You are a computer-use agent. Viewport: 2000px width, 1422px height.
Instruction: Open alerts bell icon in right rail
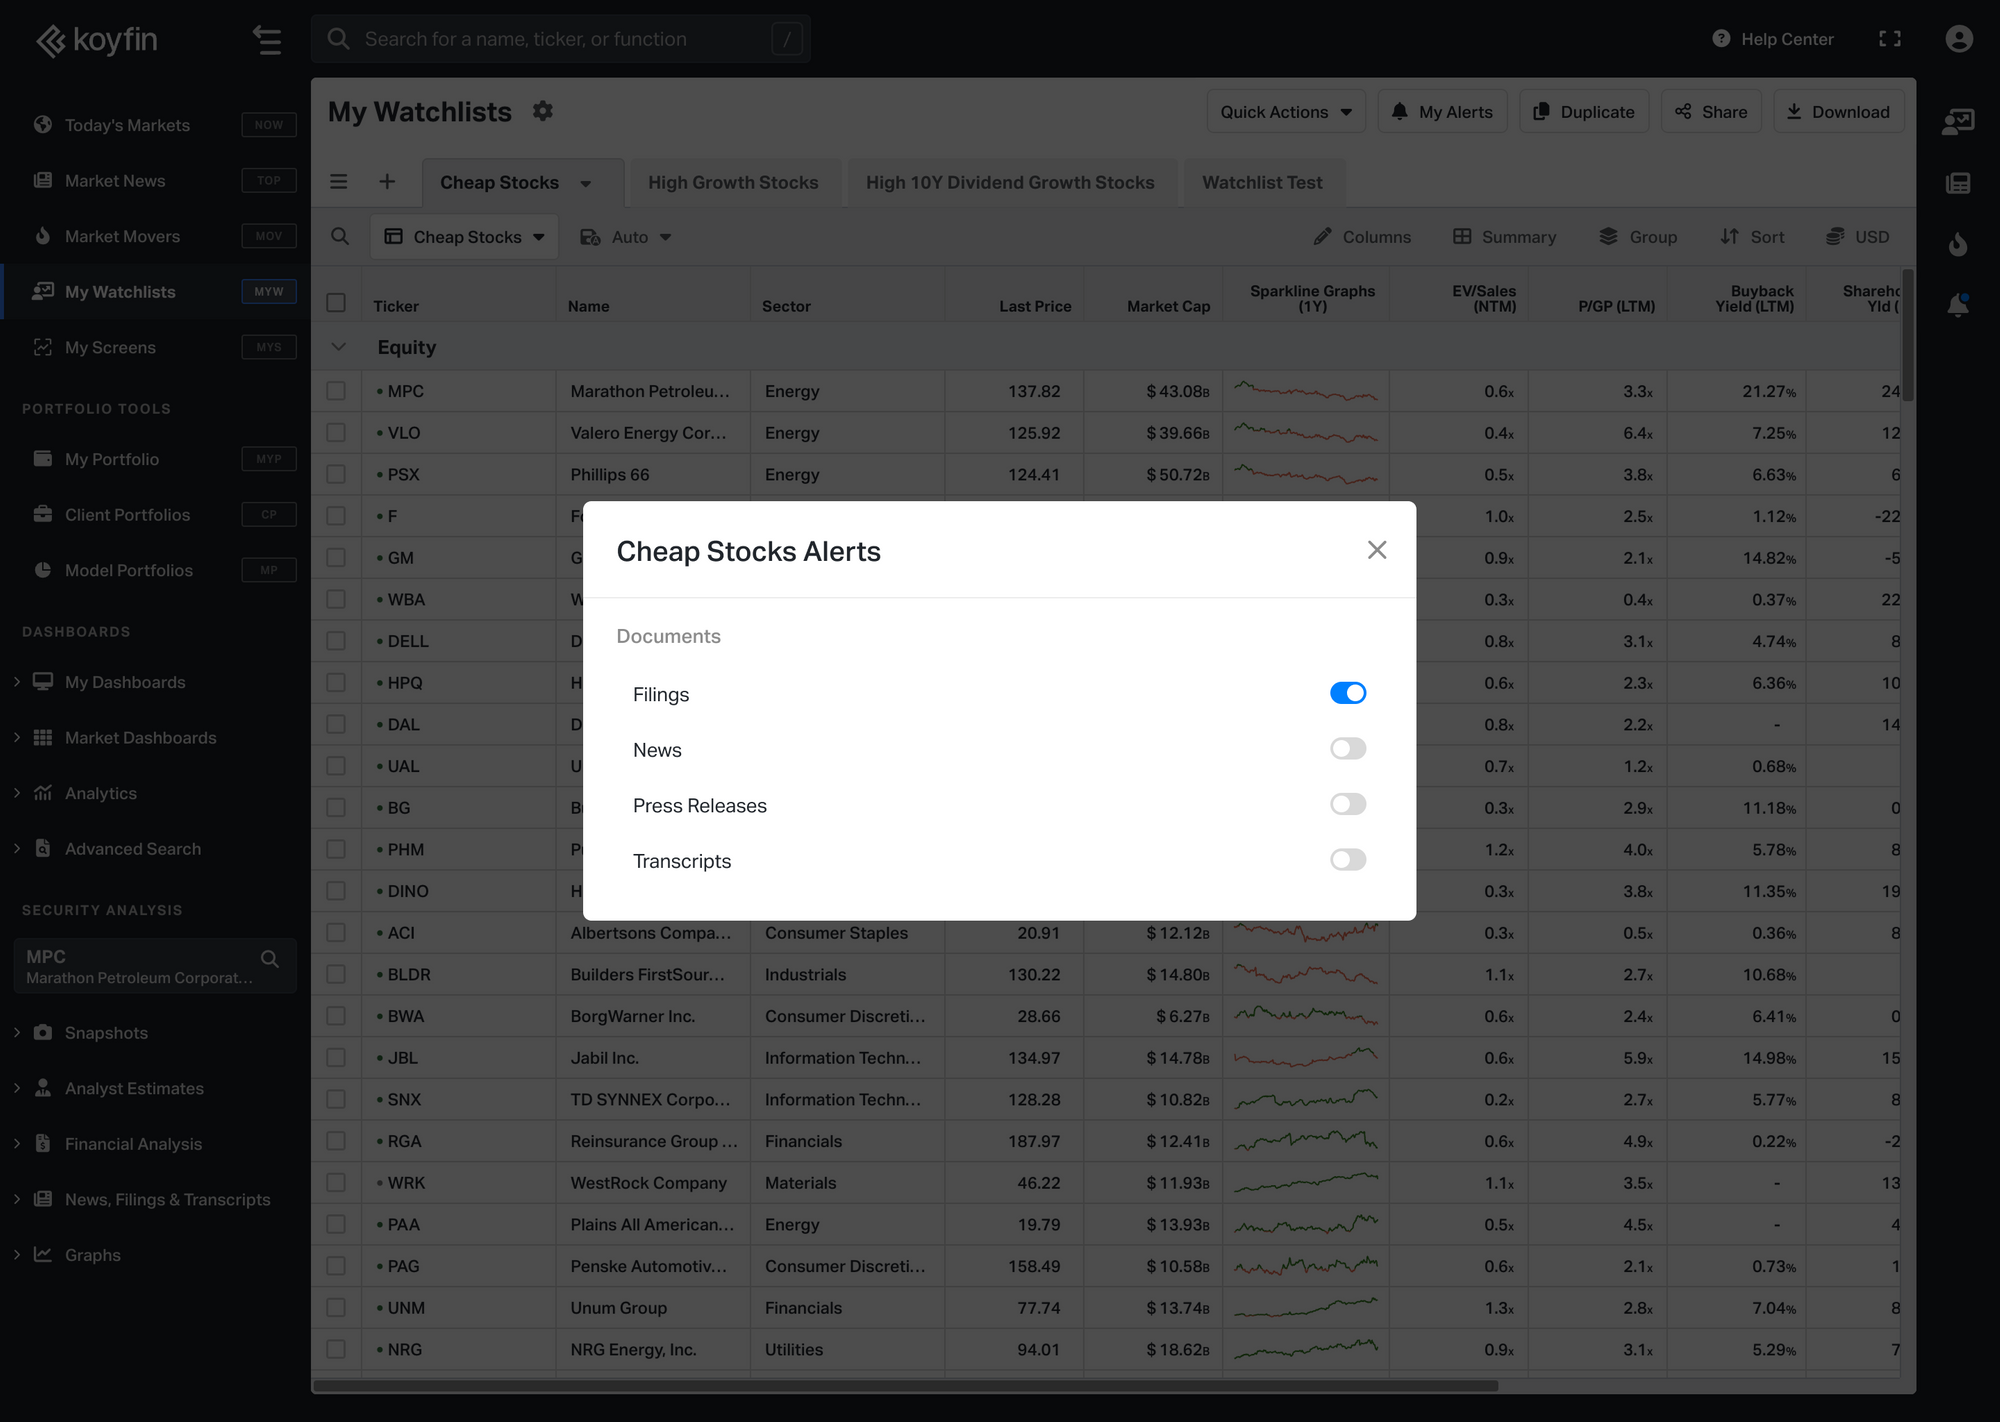[1958, 305]
